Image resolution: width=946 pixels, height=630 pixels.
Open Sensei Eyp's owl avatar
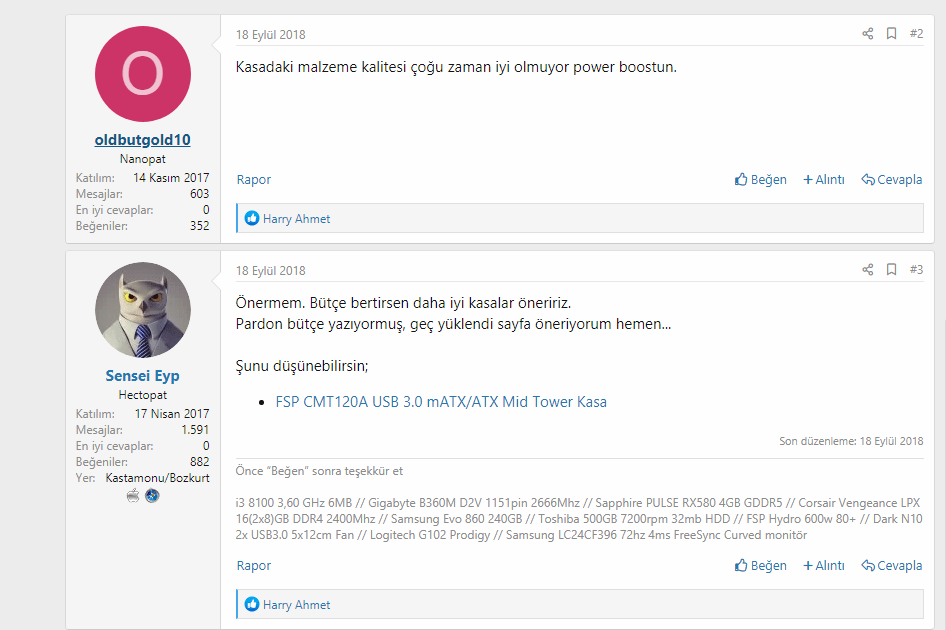coord(143,310)
